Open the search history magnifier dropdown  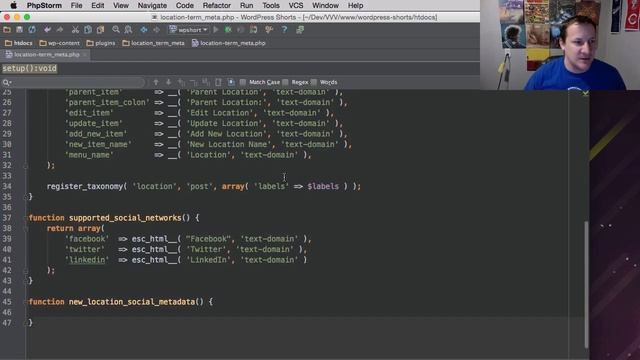(x=7, y=82)
